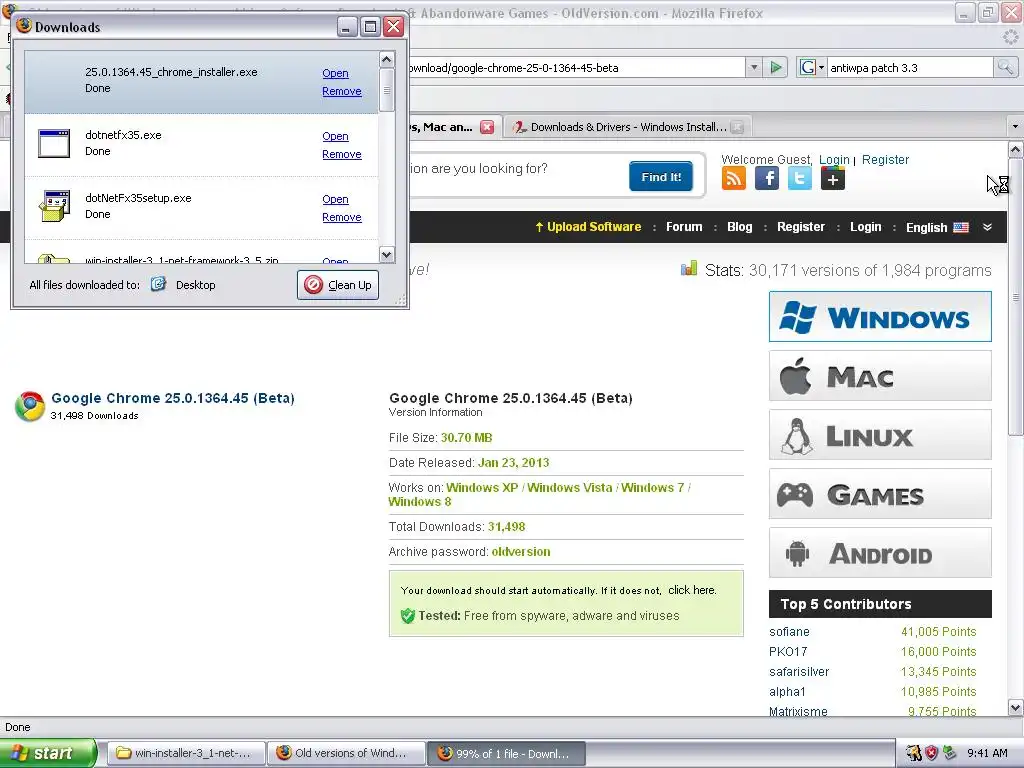The image size is (1024, 768).
Task: Click the Windows XP works-on link
Action: tap(482, 487)
